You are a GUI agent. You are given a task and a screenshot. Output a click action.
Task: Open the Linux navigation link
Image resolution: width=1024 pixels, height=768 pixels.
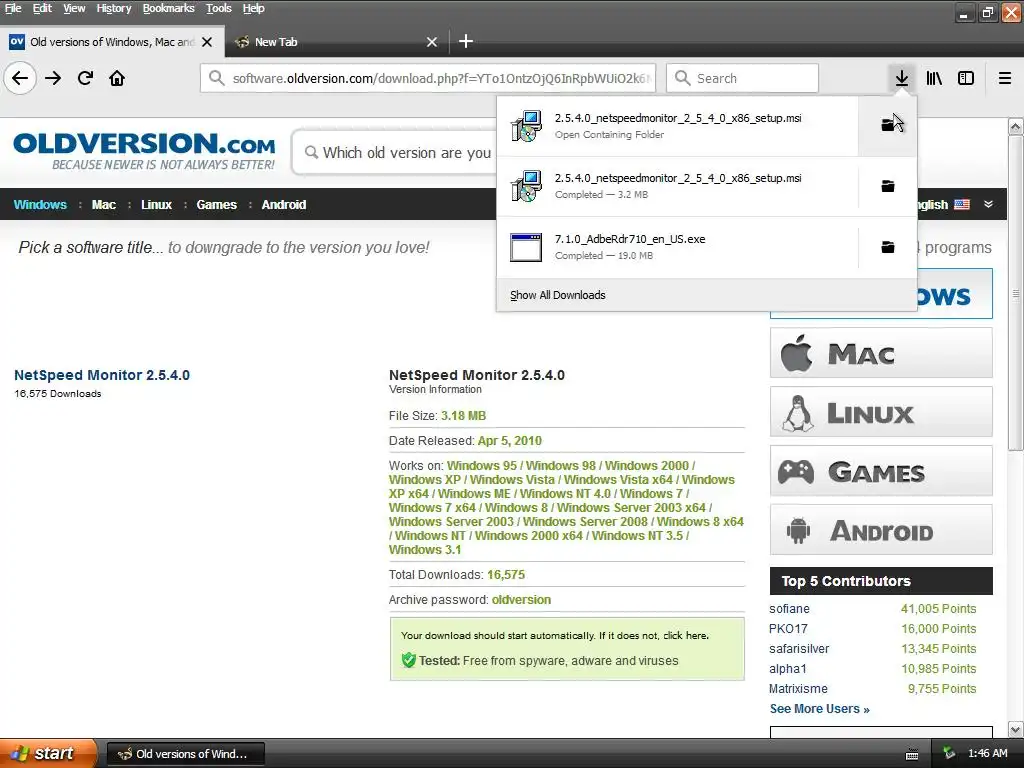[156, 204]
